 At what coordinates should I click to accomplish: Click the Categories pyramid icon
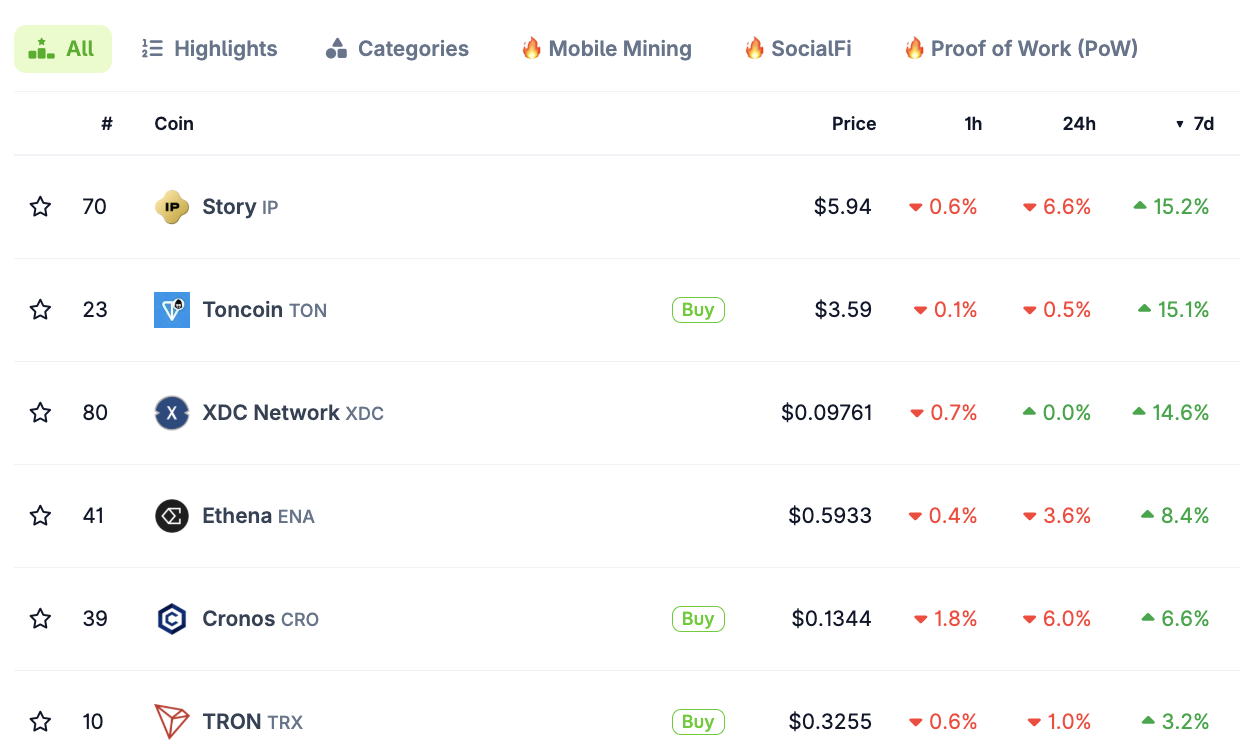335,48
